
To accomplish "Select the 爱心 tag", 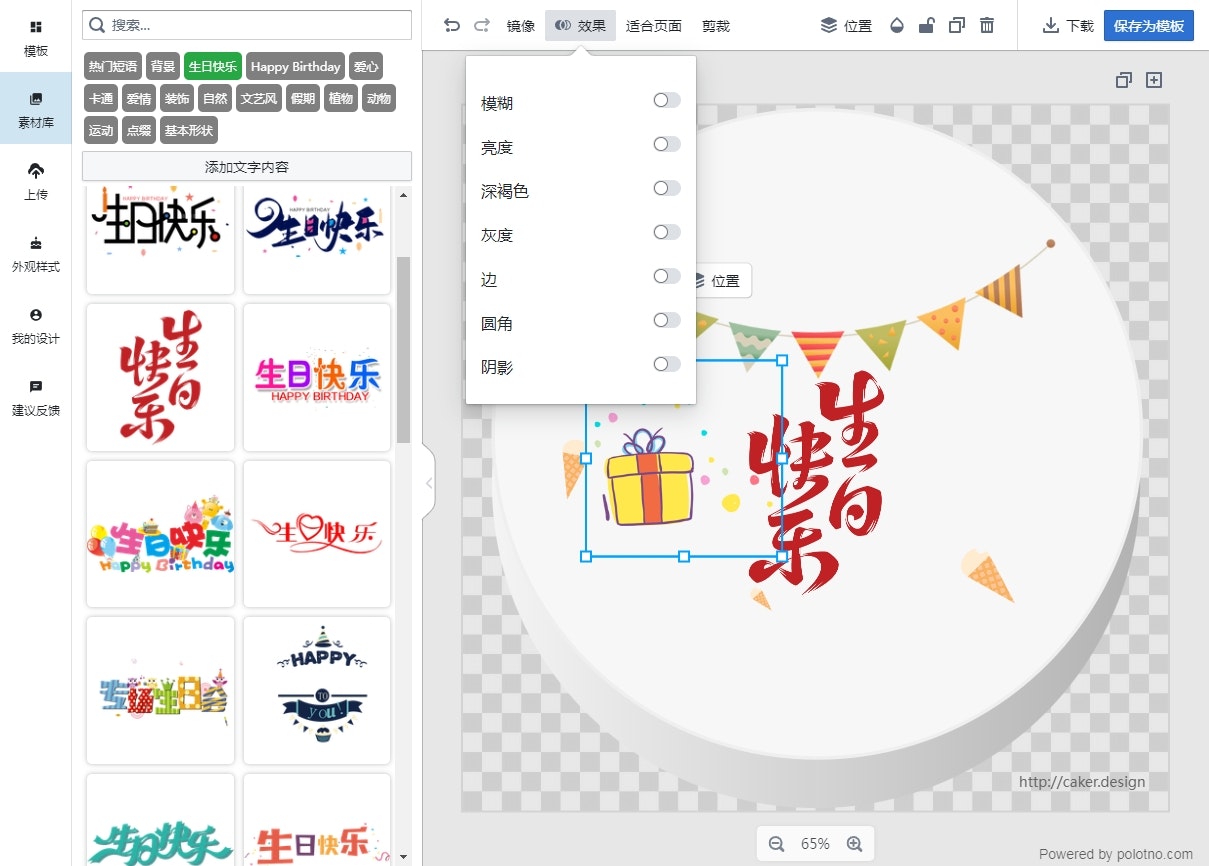I will (x=366, y=67).
